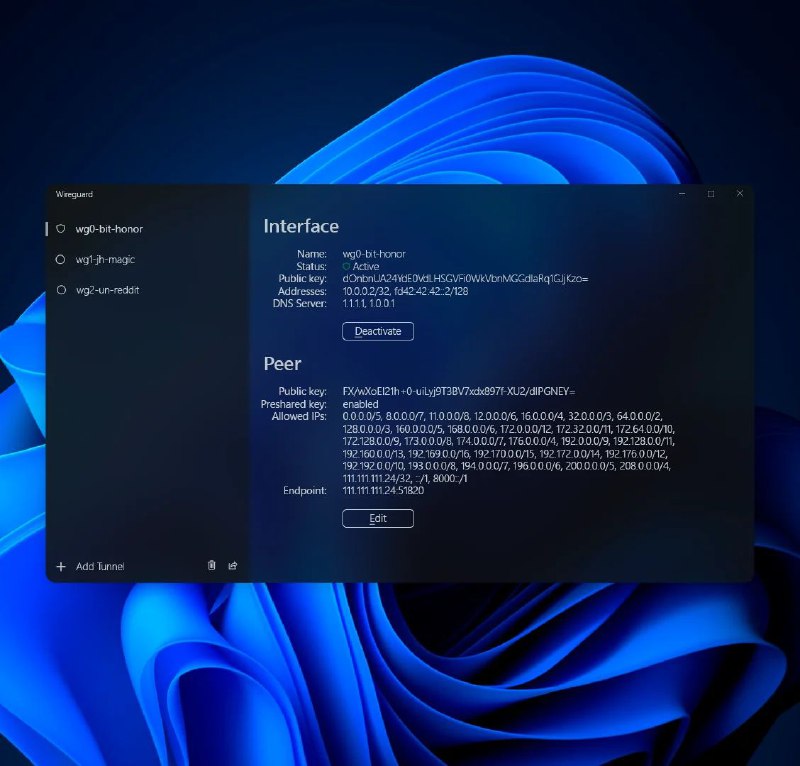Viewport: 800px width, 766px height.
Task: Click the Name value in Interface details
Action: click(x=374, y=254)
